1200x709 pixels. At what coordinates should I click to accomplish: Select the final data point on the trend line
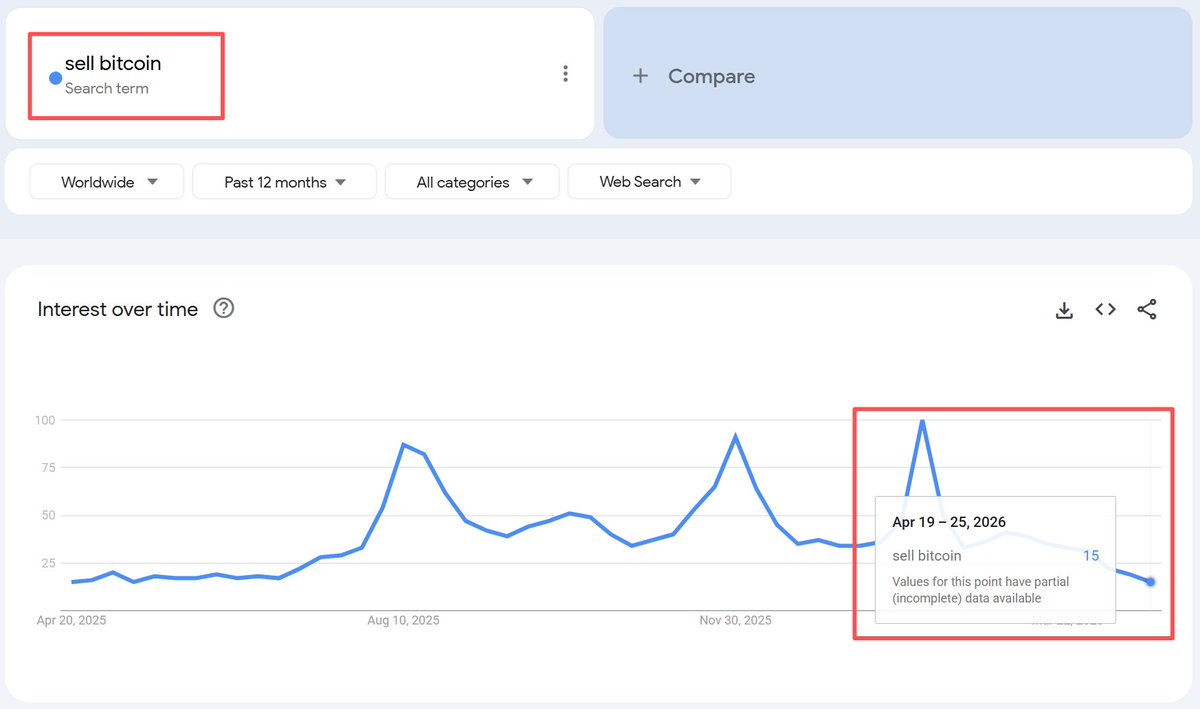pyautogui.click(x=1149, y=581)
